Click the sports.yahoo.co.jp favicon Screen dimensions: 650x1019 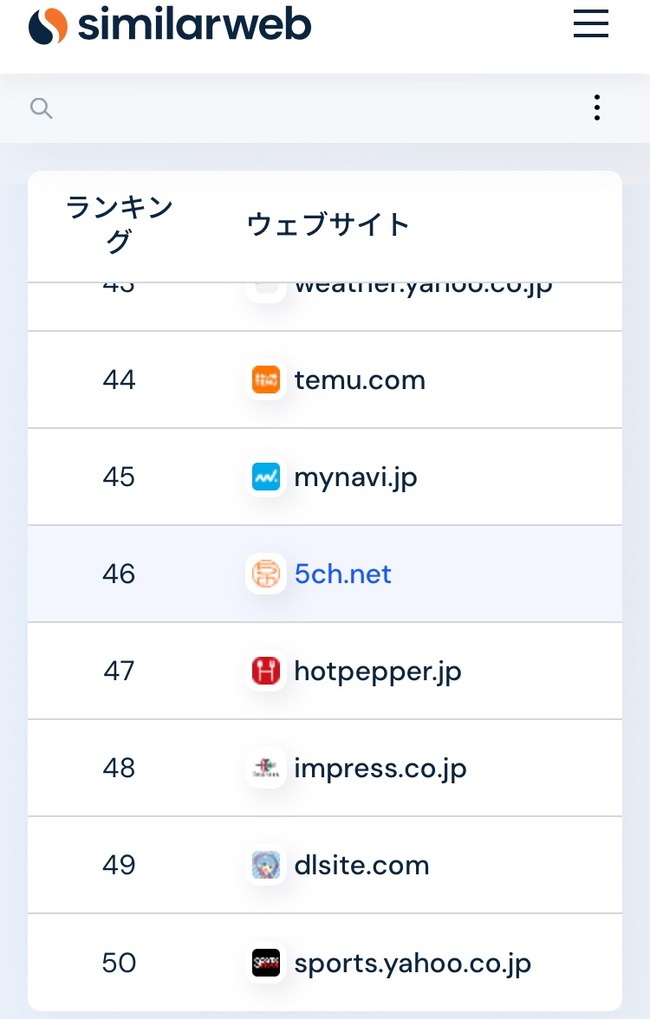[266, 962]
